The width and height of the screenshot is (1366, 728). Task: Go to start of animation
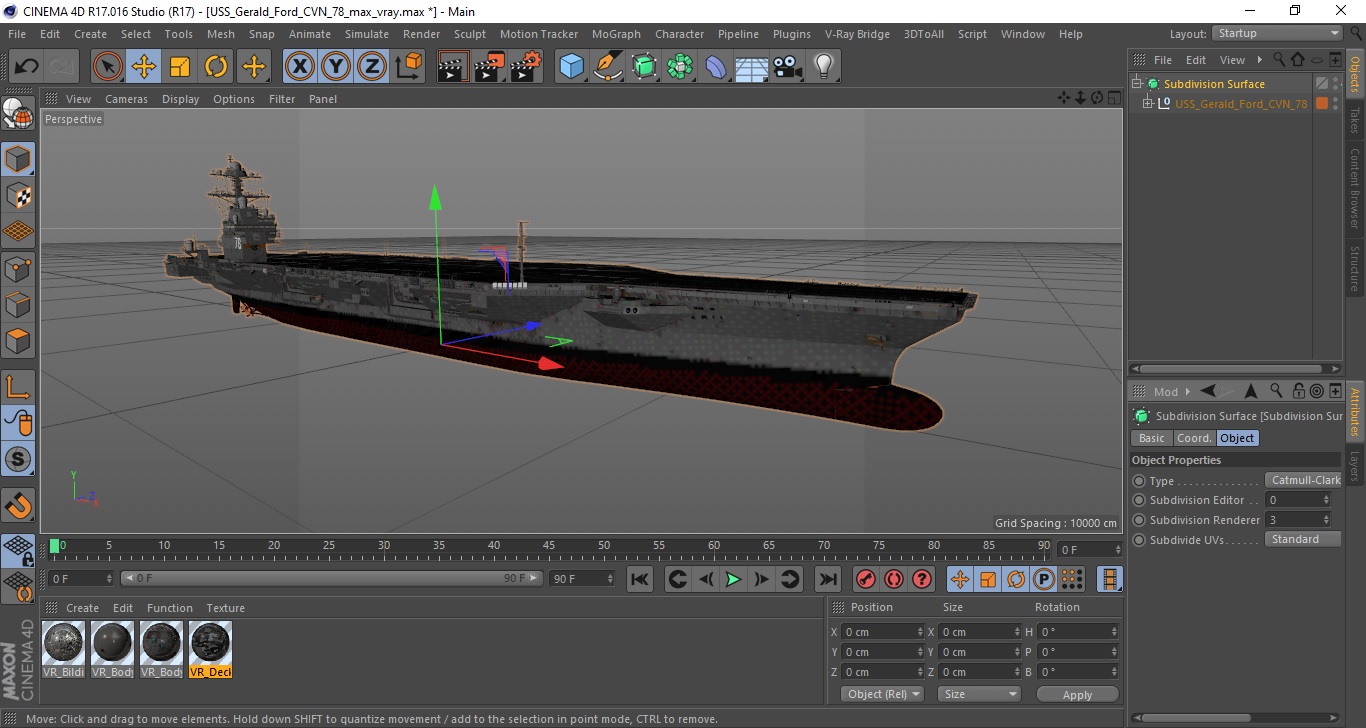(x=640, y=579)
